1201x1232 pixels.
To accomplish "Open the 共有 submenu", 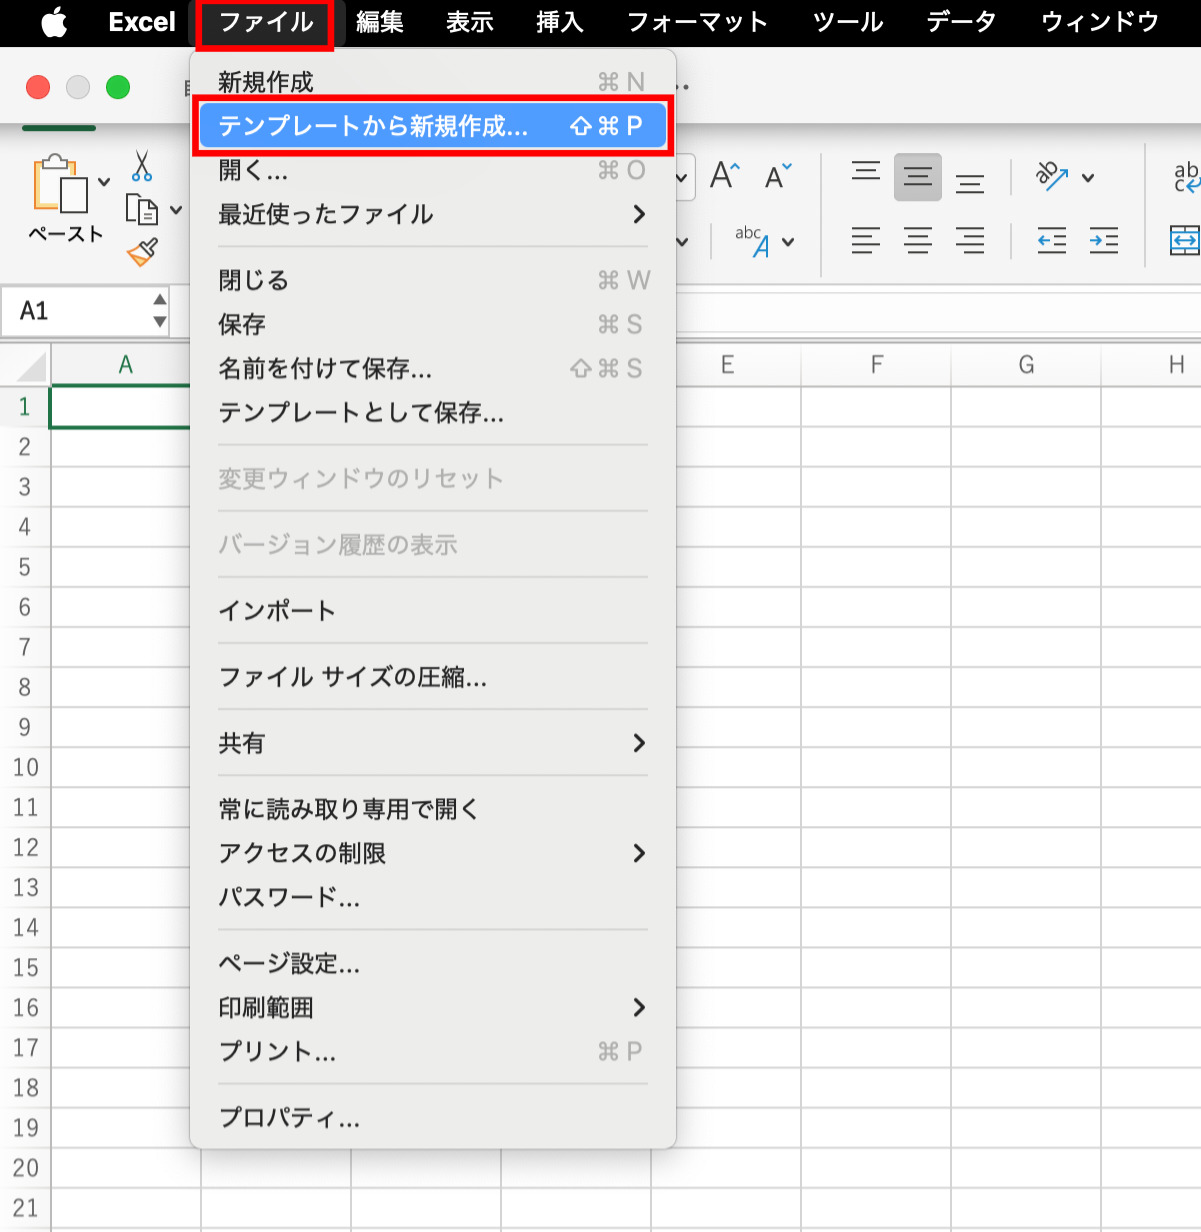I will point(241,743).
